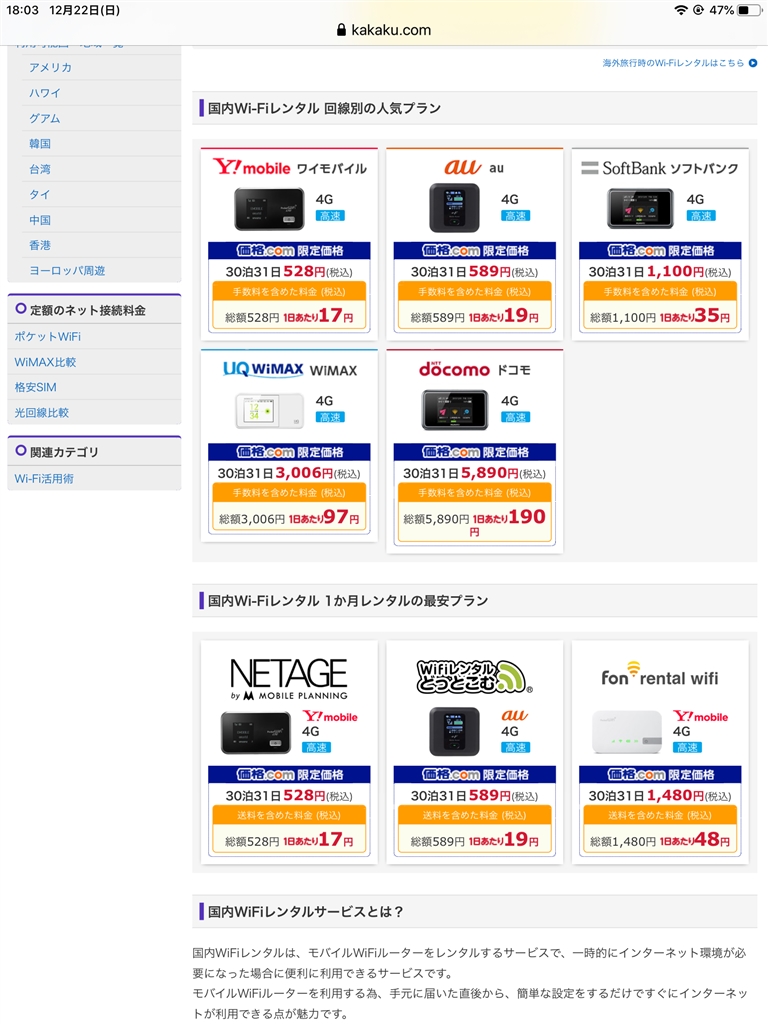Open the NETAGE router image
The height and width of the screenshot is (1024, 768).
coord(255,733)
